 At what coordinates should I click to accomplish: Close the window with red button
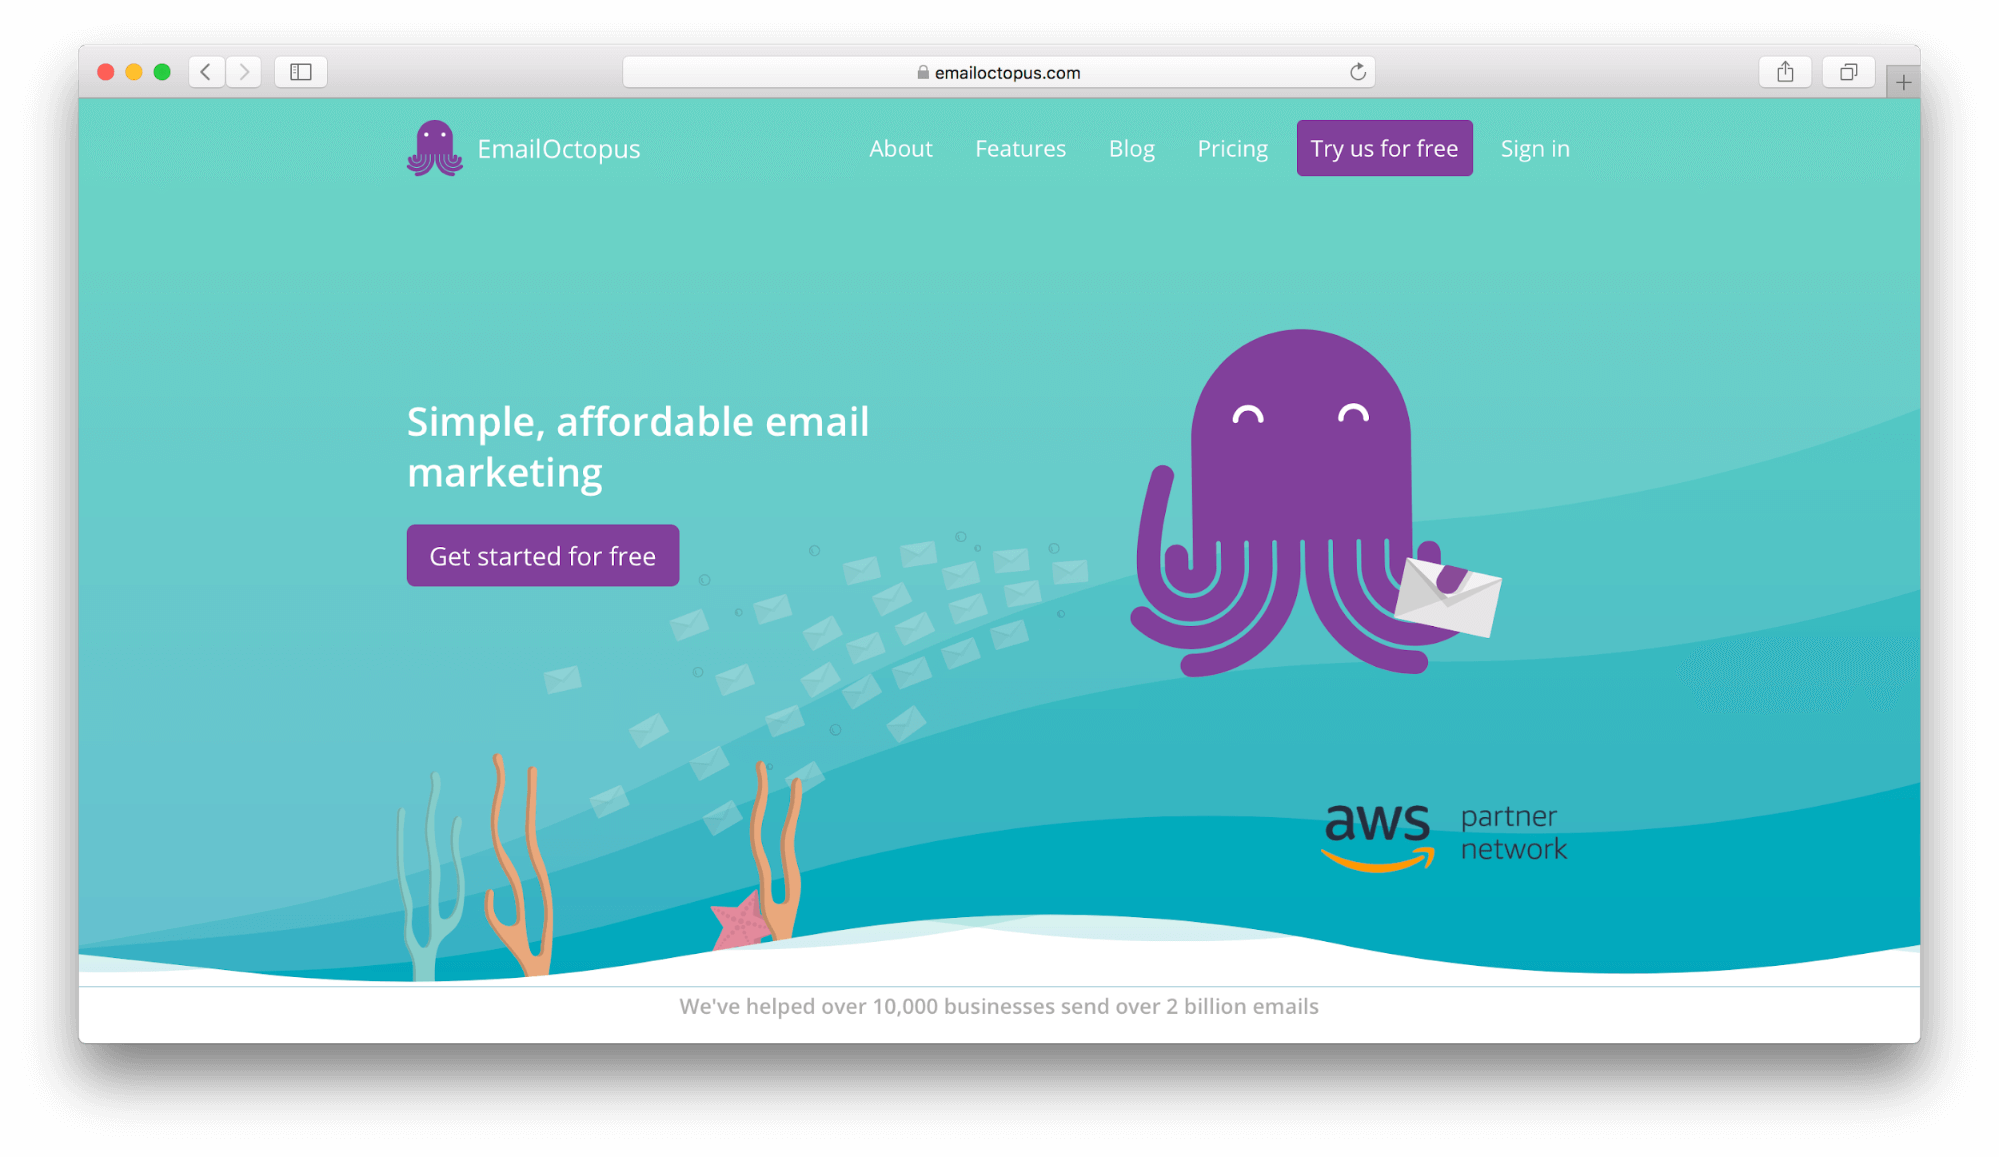click(x=106, y=72)
